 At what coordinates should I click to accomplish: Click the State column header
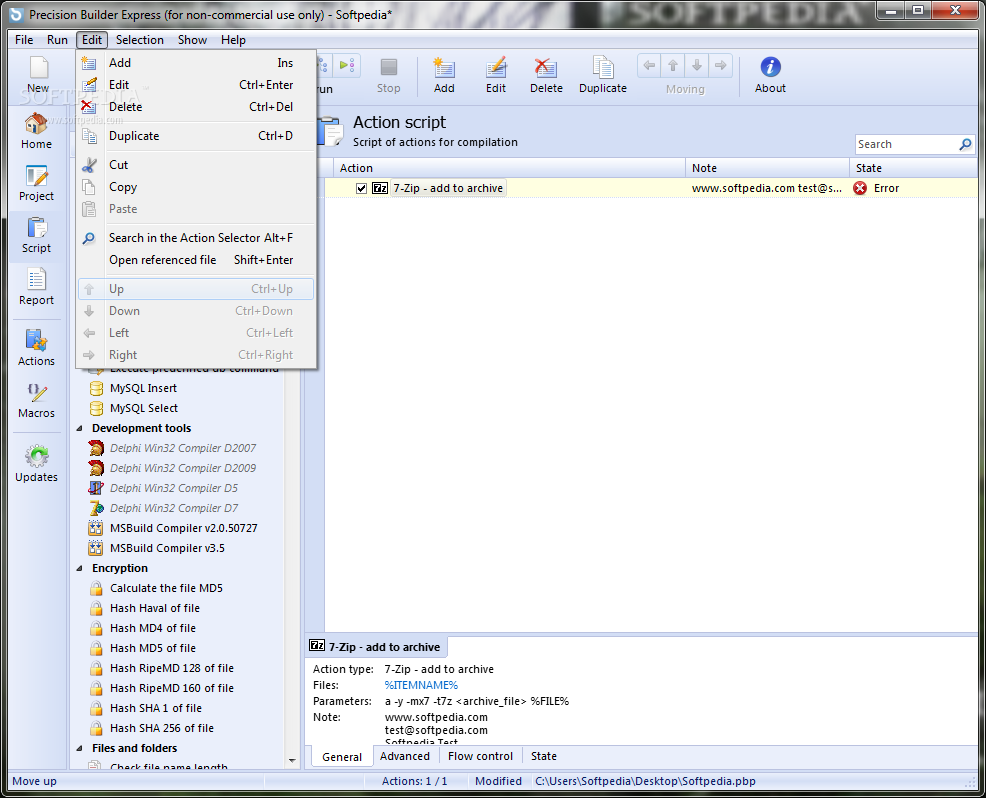[x=914, y=168]
